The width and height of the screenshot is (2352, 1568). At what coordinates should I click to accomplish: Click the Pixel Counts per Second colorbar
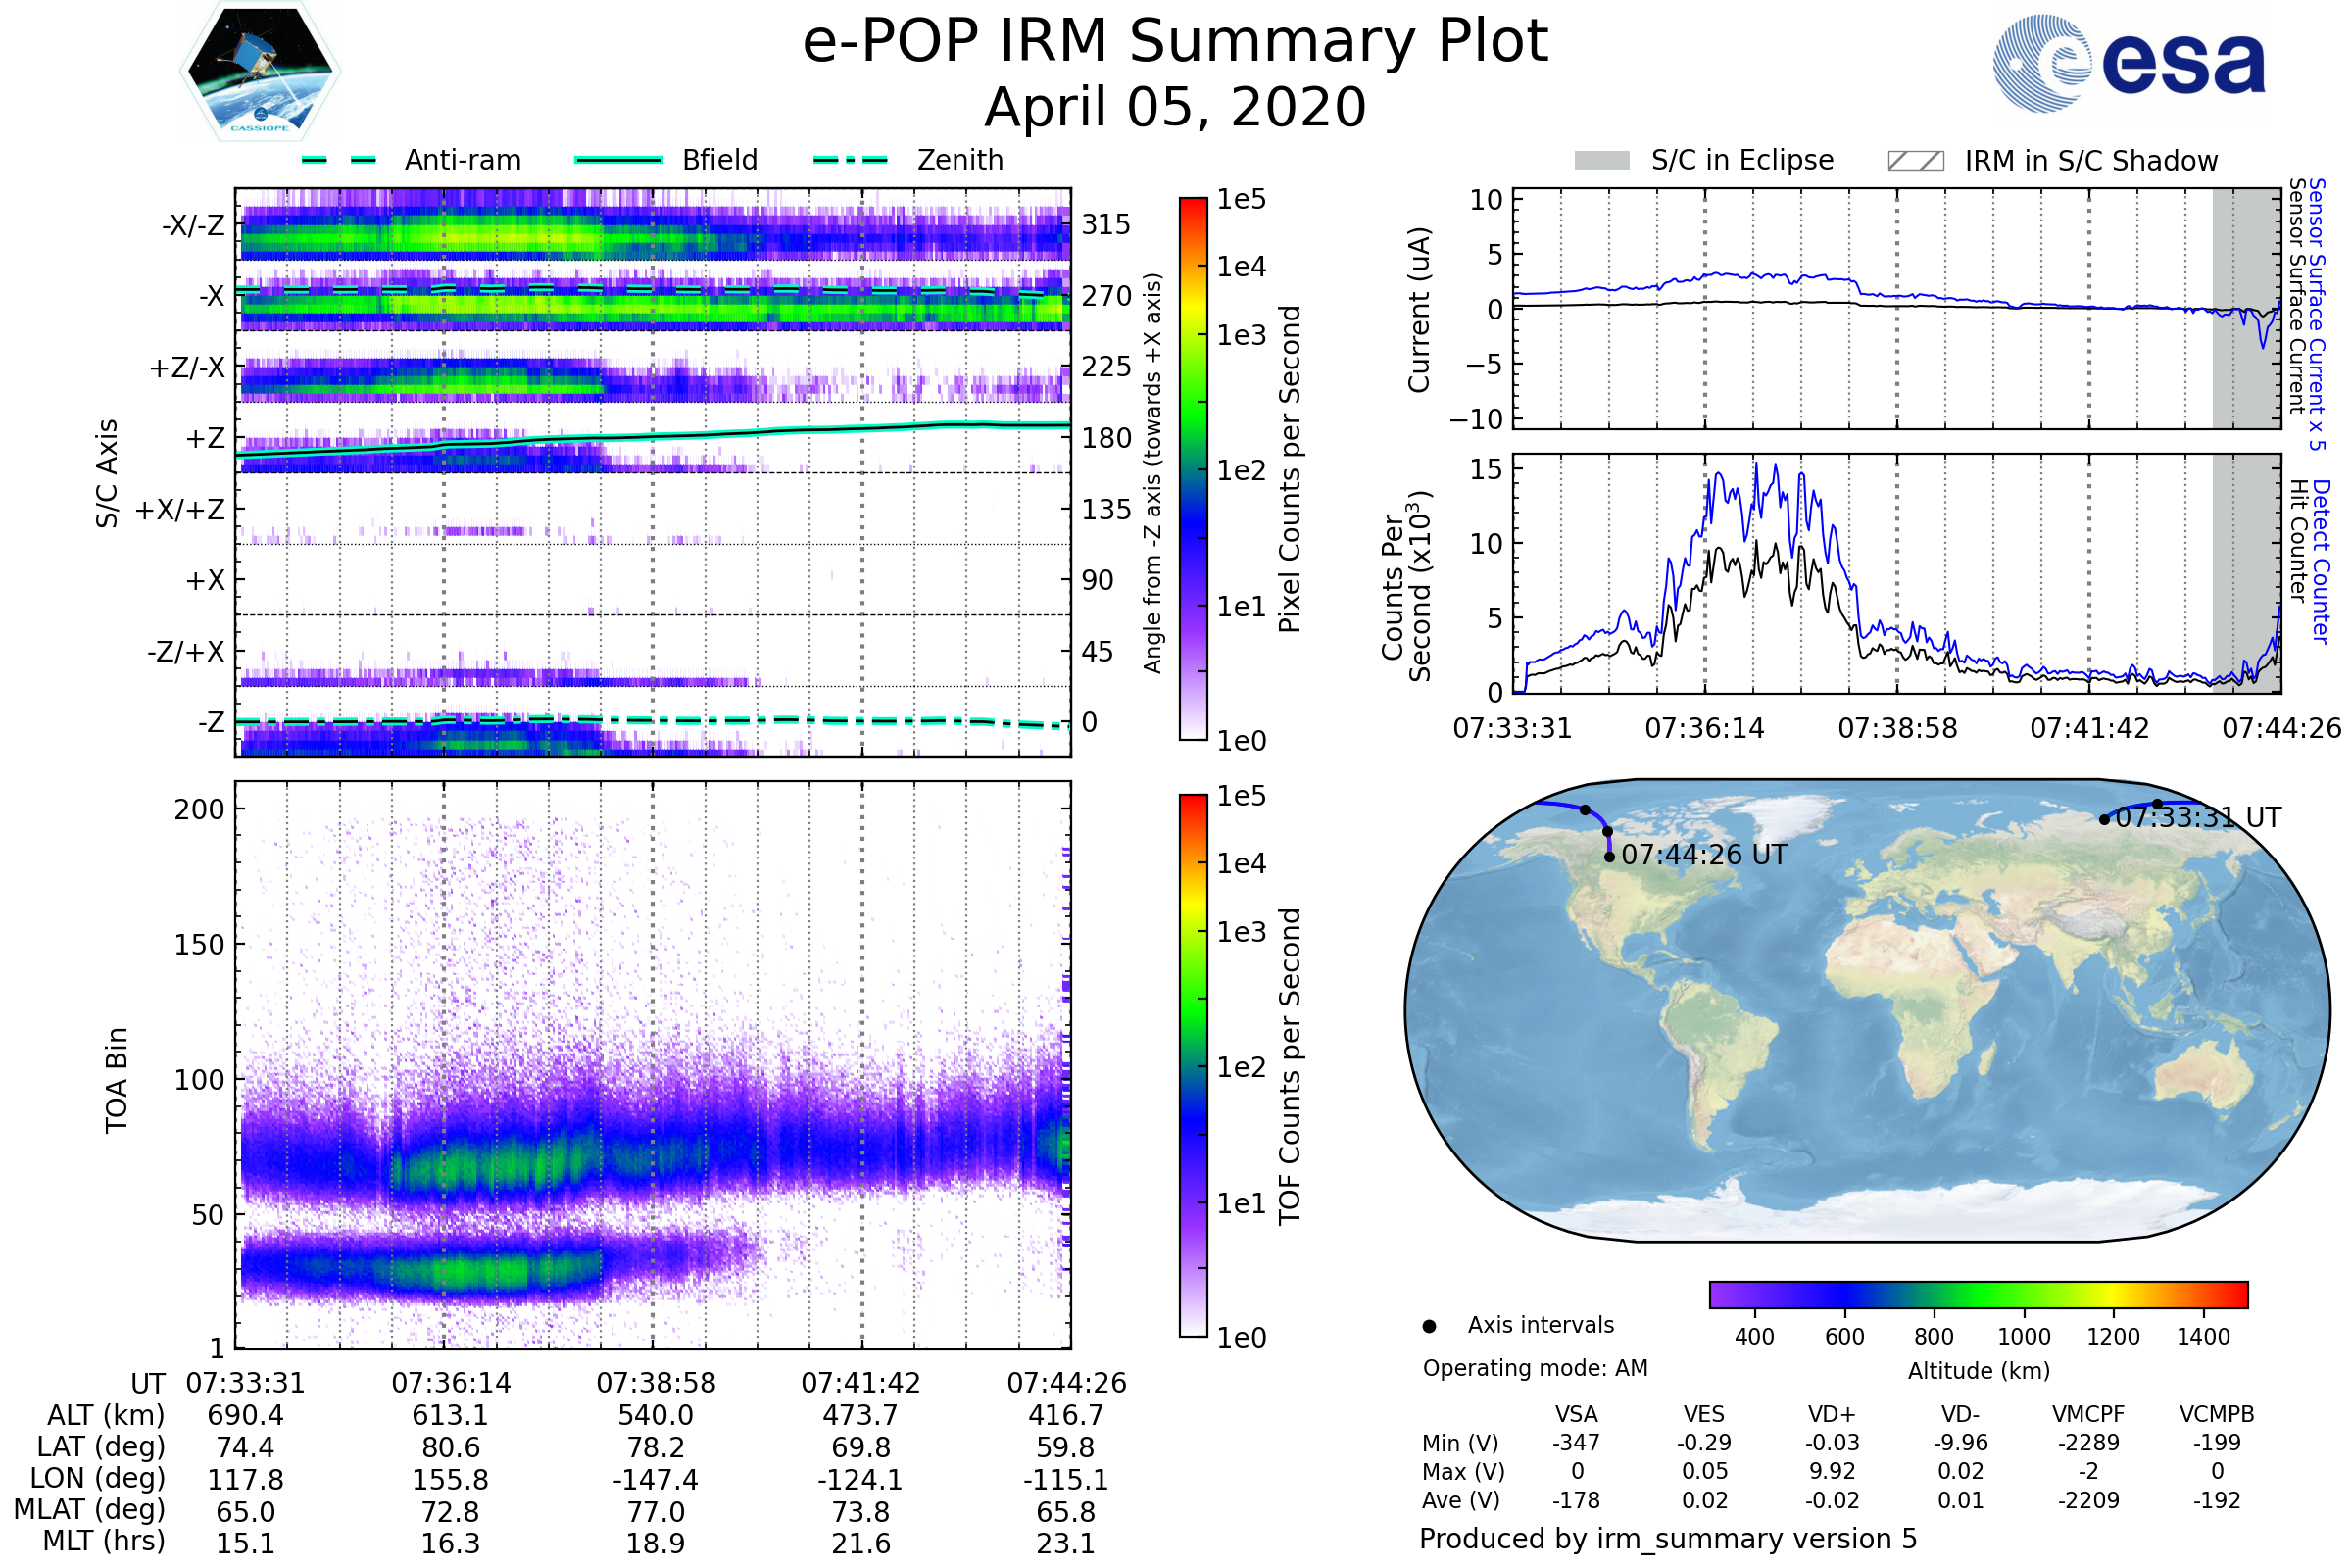coord(1193,468)
